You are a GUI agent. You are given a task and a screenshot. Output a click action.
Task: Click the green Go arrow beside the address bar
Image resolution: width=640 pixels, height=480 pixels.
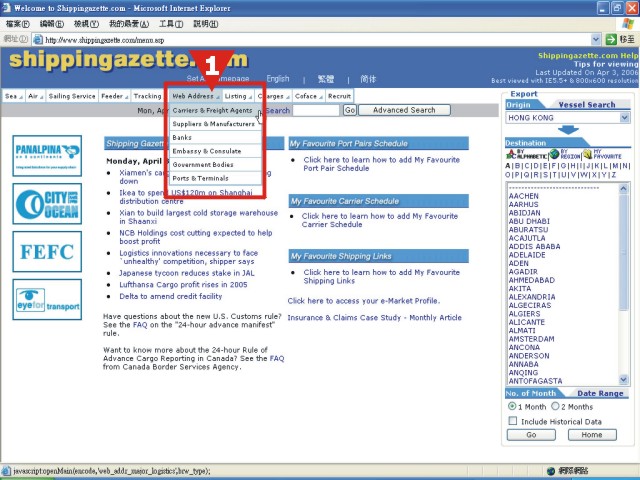611,40
